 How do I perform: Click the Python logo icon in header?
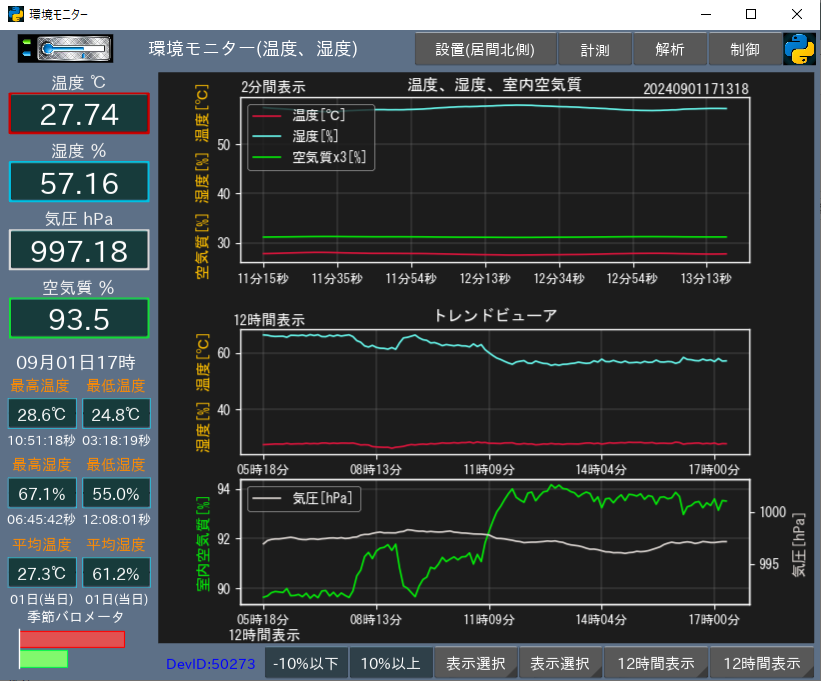(x=799, y=49)
